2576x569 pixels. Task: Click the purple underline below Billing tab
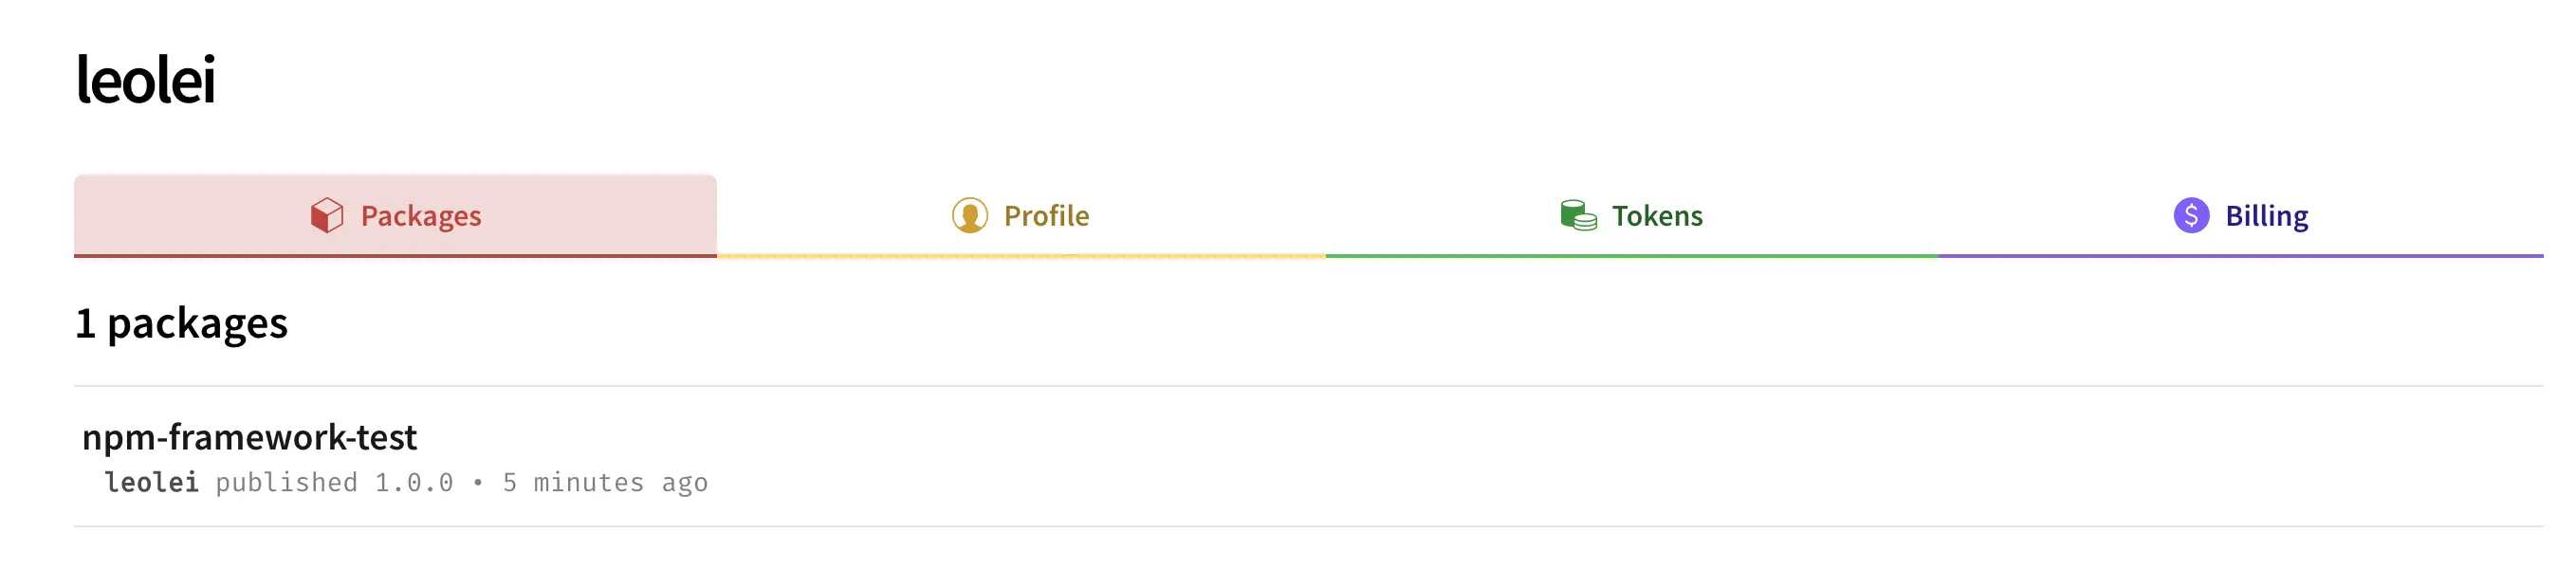pyautogui.click(x=2240, y=256)
